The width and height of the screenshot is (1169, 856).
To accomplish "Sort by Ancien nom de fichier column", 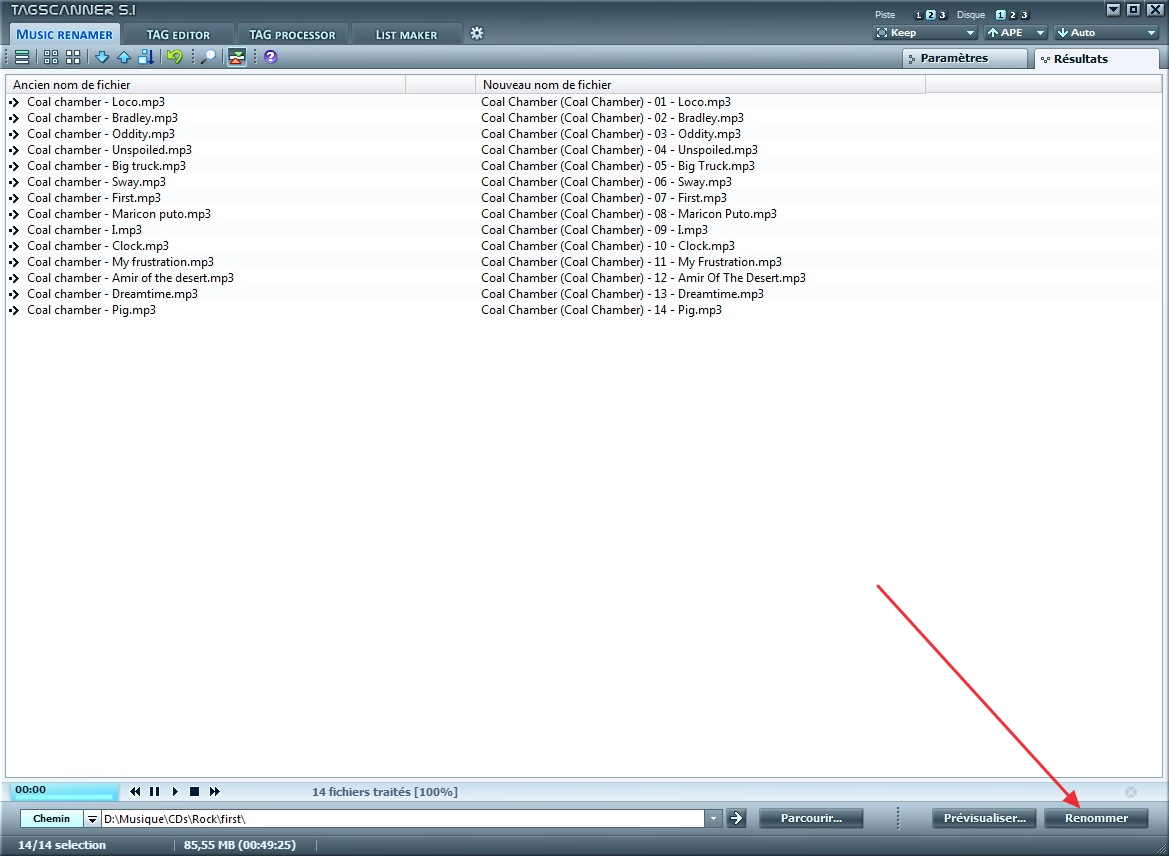I will (206, 85).
